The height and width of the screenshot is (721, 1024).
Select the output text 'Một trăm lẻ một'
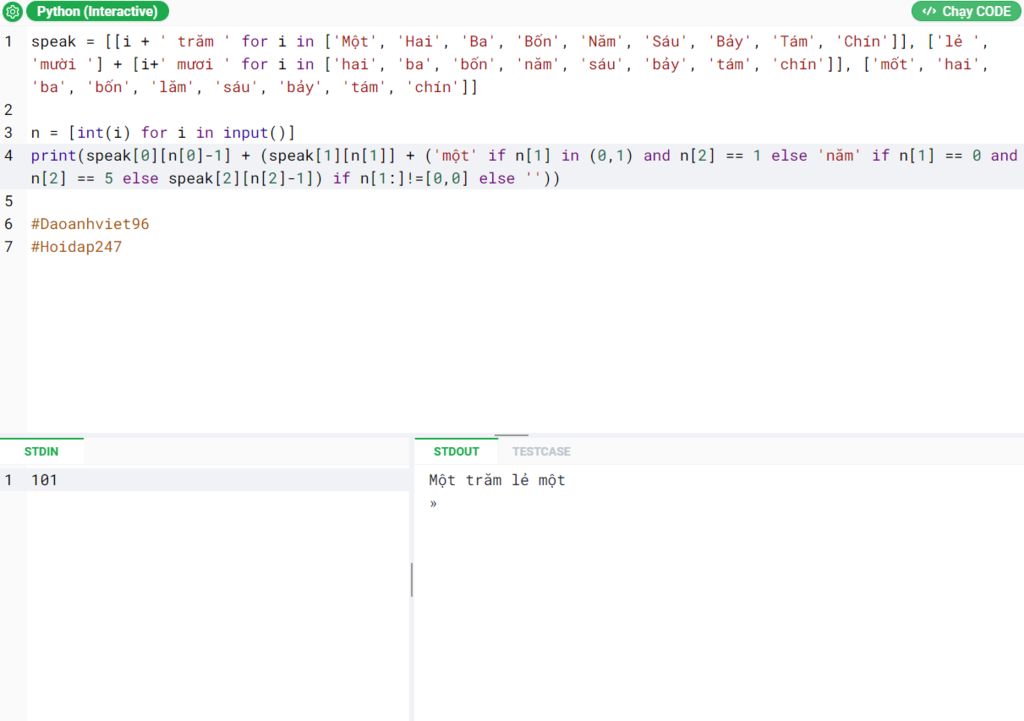[497, 480]
